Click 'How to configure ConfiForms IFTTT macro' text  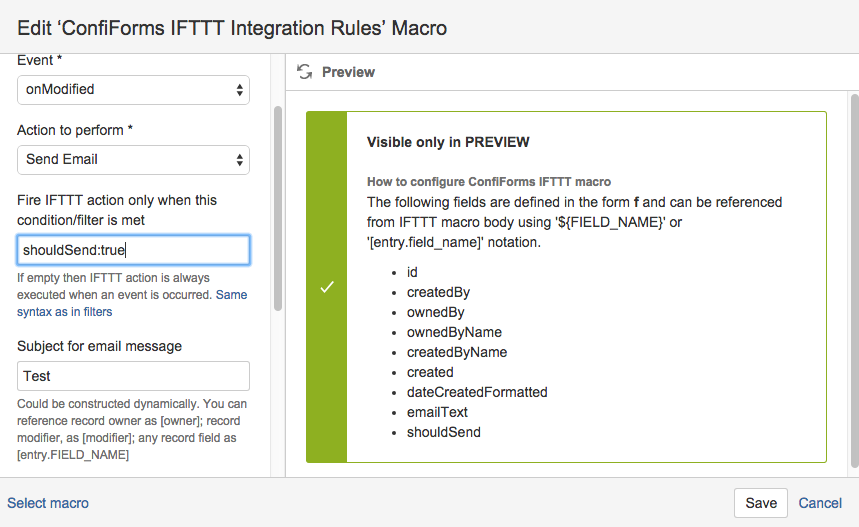click(x=489, y=182)
